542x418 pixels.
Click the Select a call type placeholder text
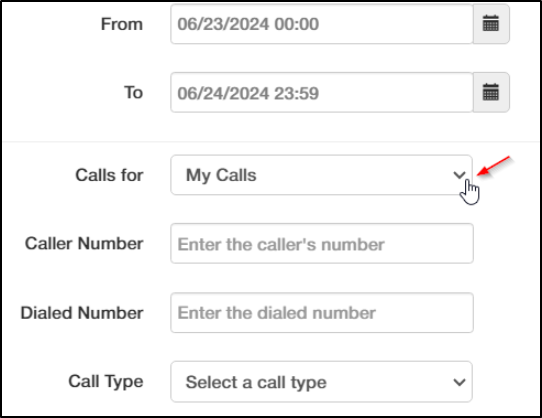pos(256,382)
